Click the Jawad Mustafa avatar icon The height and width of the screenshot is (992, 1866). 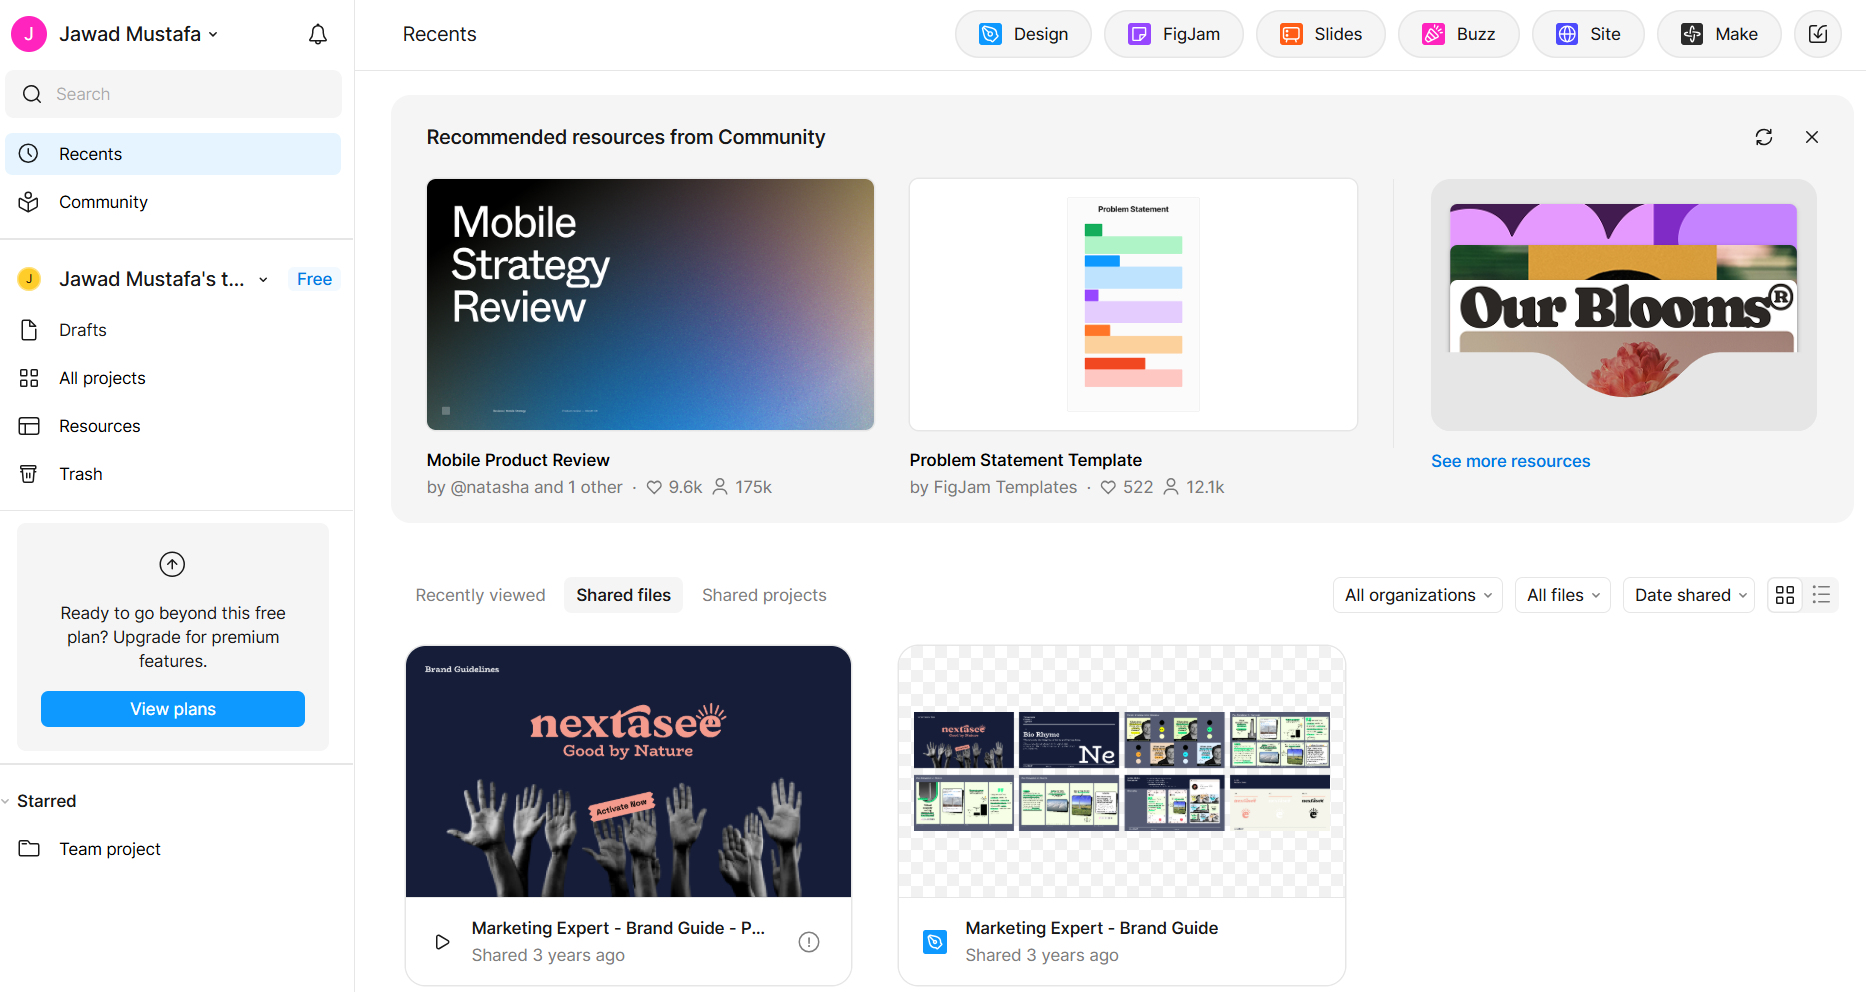[29, 34]
